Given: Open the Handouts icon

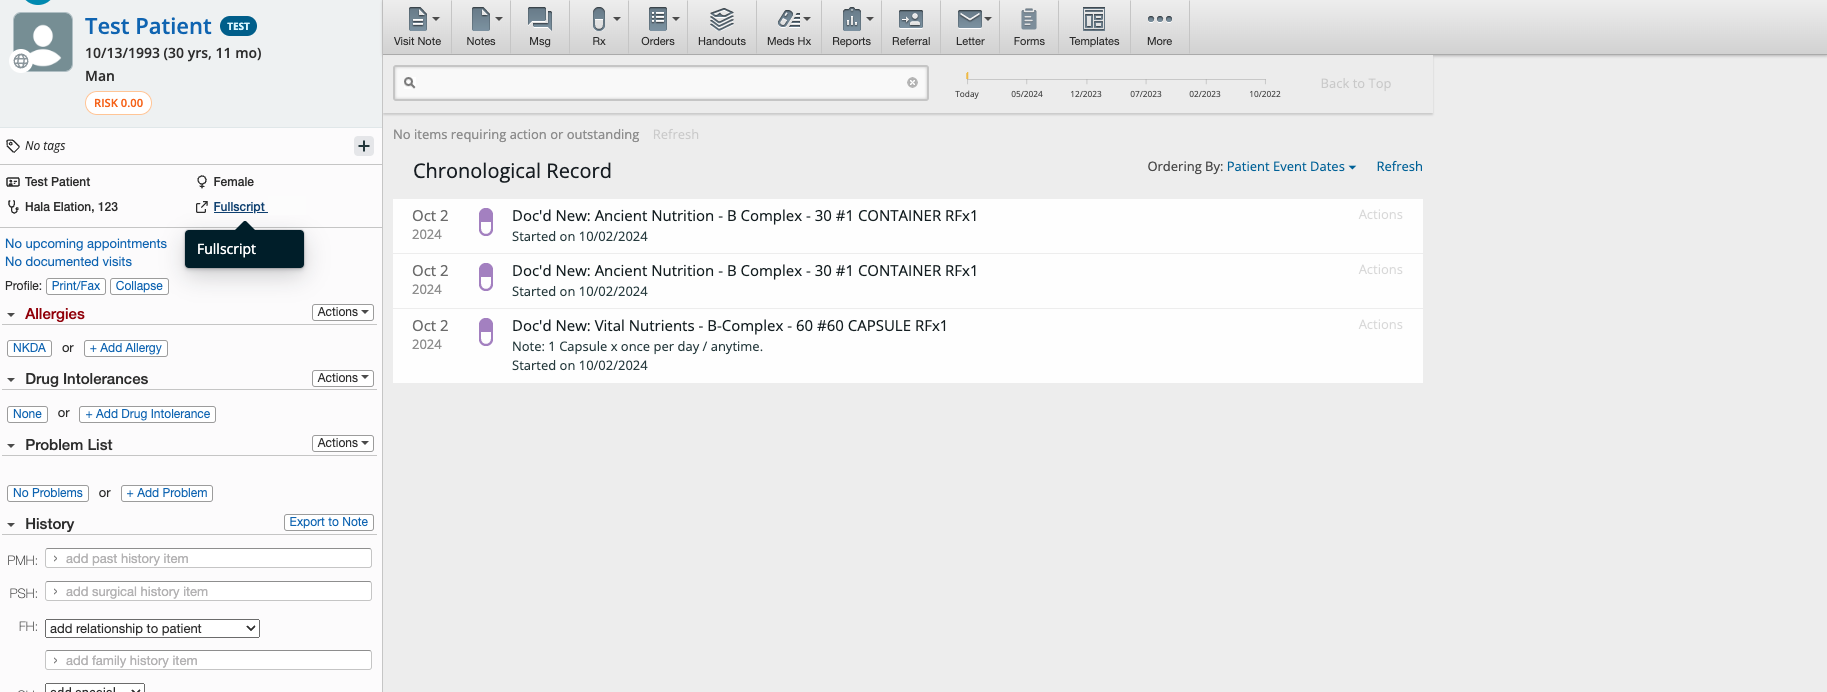Looking at the screenshot, I should point(721,27).
